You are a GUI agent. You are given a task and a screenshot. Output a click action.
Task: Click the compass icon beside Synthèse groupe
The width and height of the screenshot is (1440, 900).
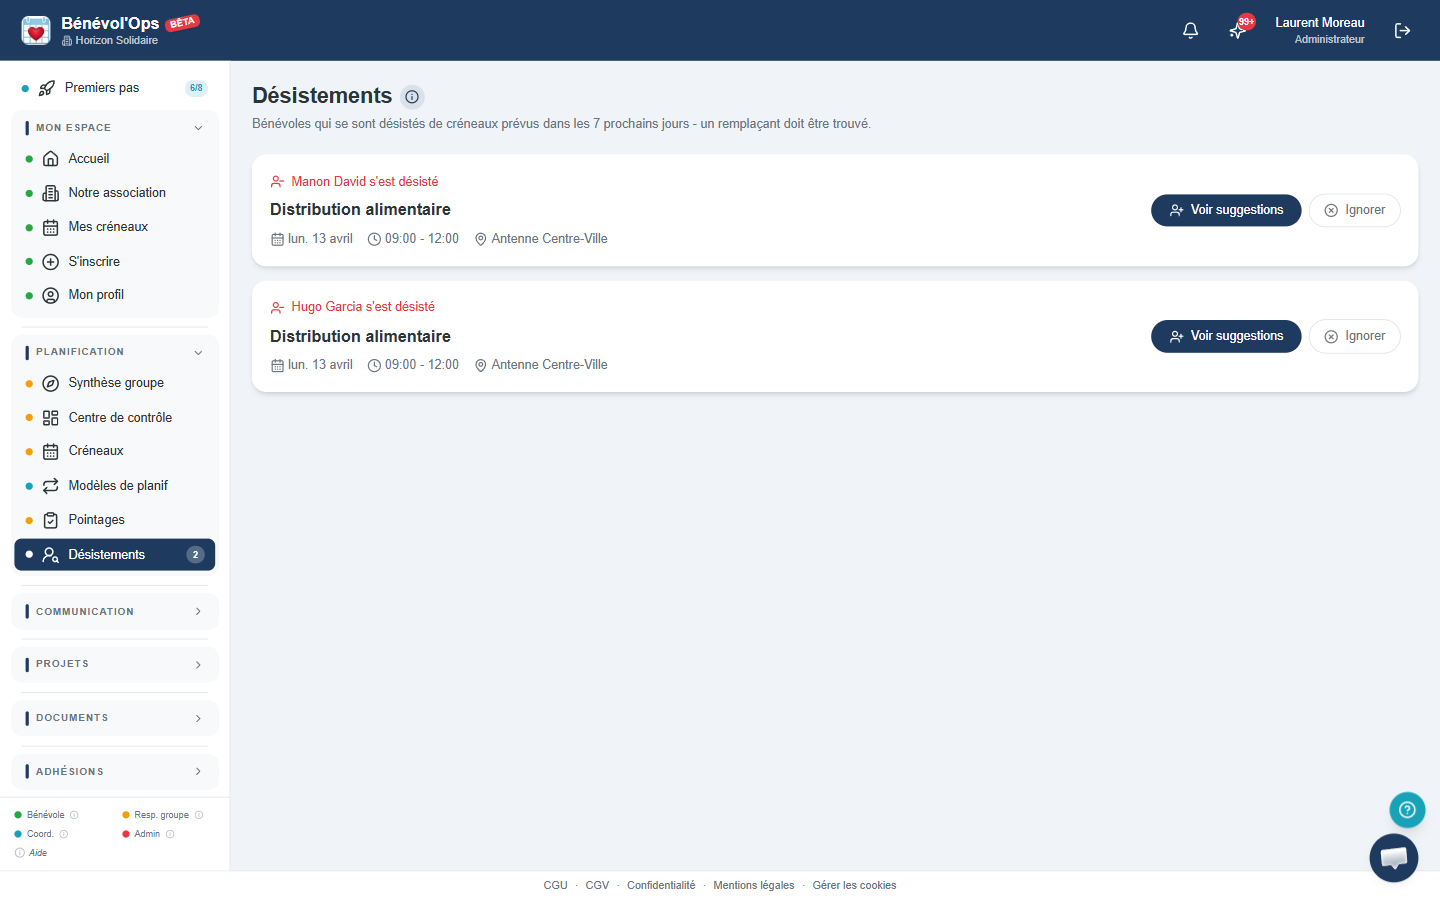click(x=51, y=383)
